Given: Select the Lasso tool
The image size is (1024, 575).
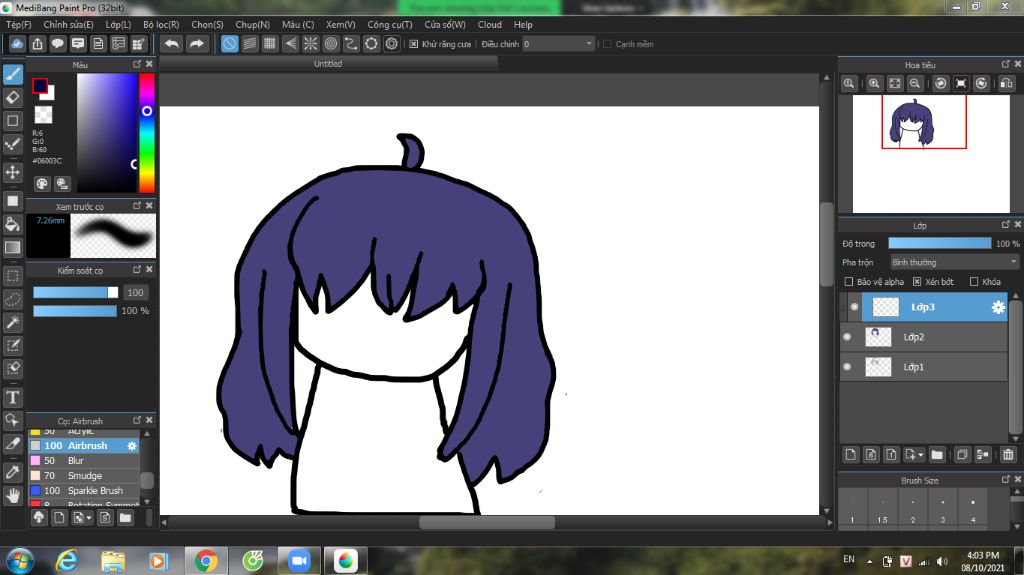Looking at the screenshot, I should [13, 299].
